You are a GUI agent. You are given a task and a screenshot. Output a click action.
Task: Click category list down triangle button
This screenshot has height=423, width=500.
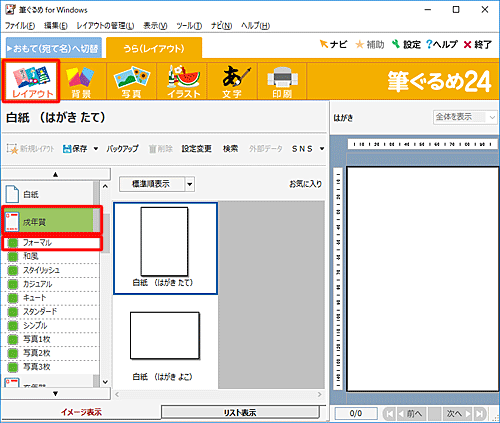pos(56,394)
